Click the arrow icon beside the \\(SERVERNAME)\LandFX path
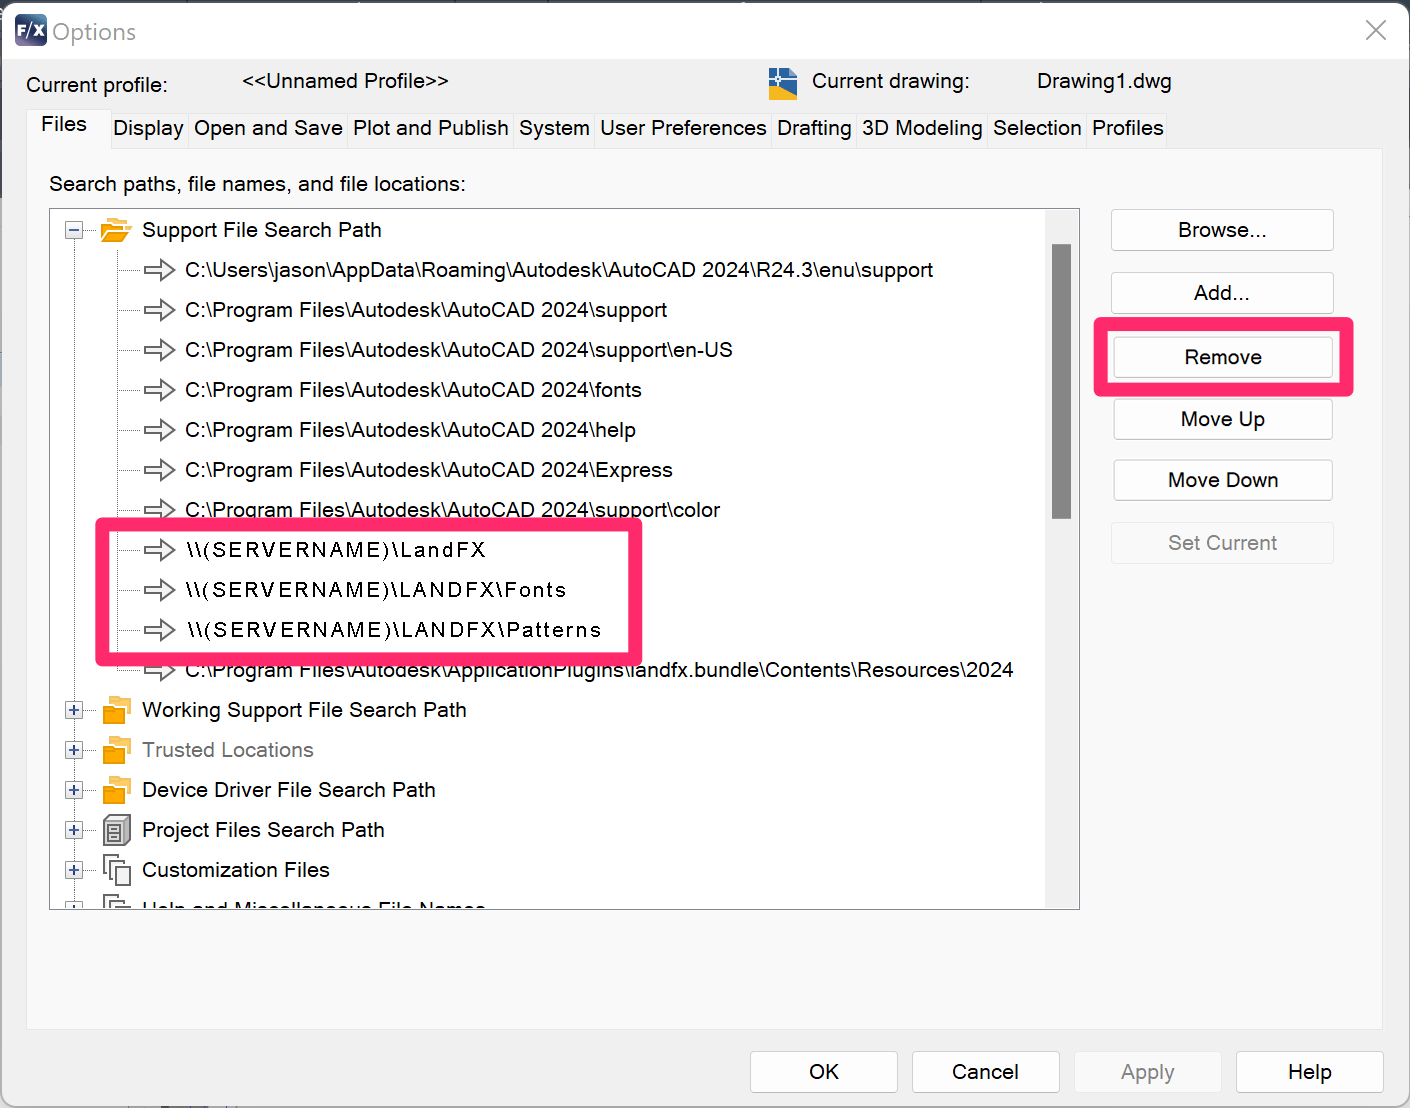Screen dimensions: 1410x1108 tap(159, 550)
